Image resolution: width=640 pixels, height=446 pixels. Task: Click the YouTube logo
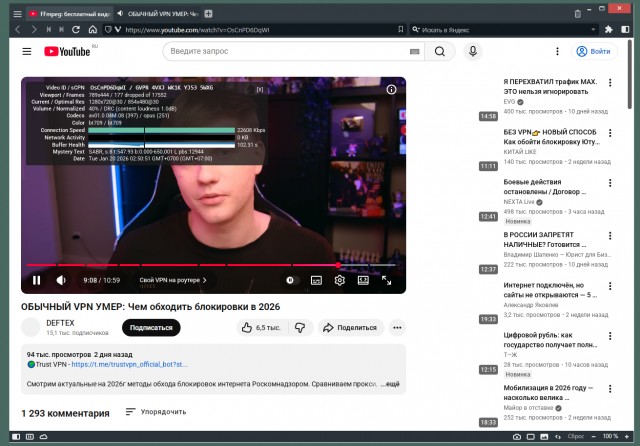(x=67, y=51)
